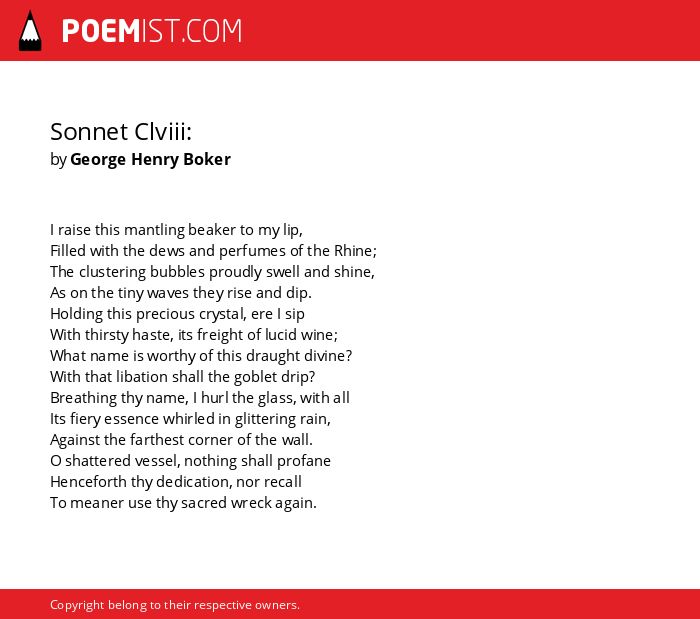Click the line 'With thirsty haste, its freight'

point(194,335)
